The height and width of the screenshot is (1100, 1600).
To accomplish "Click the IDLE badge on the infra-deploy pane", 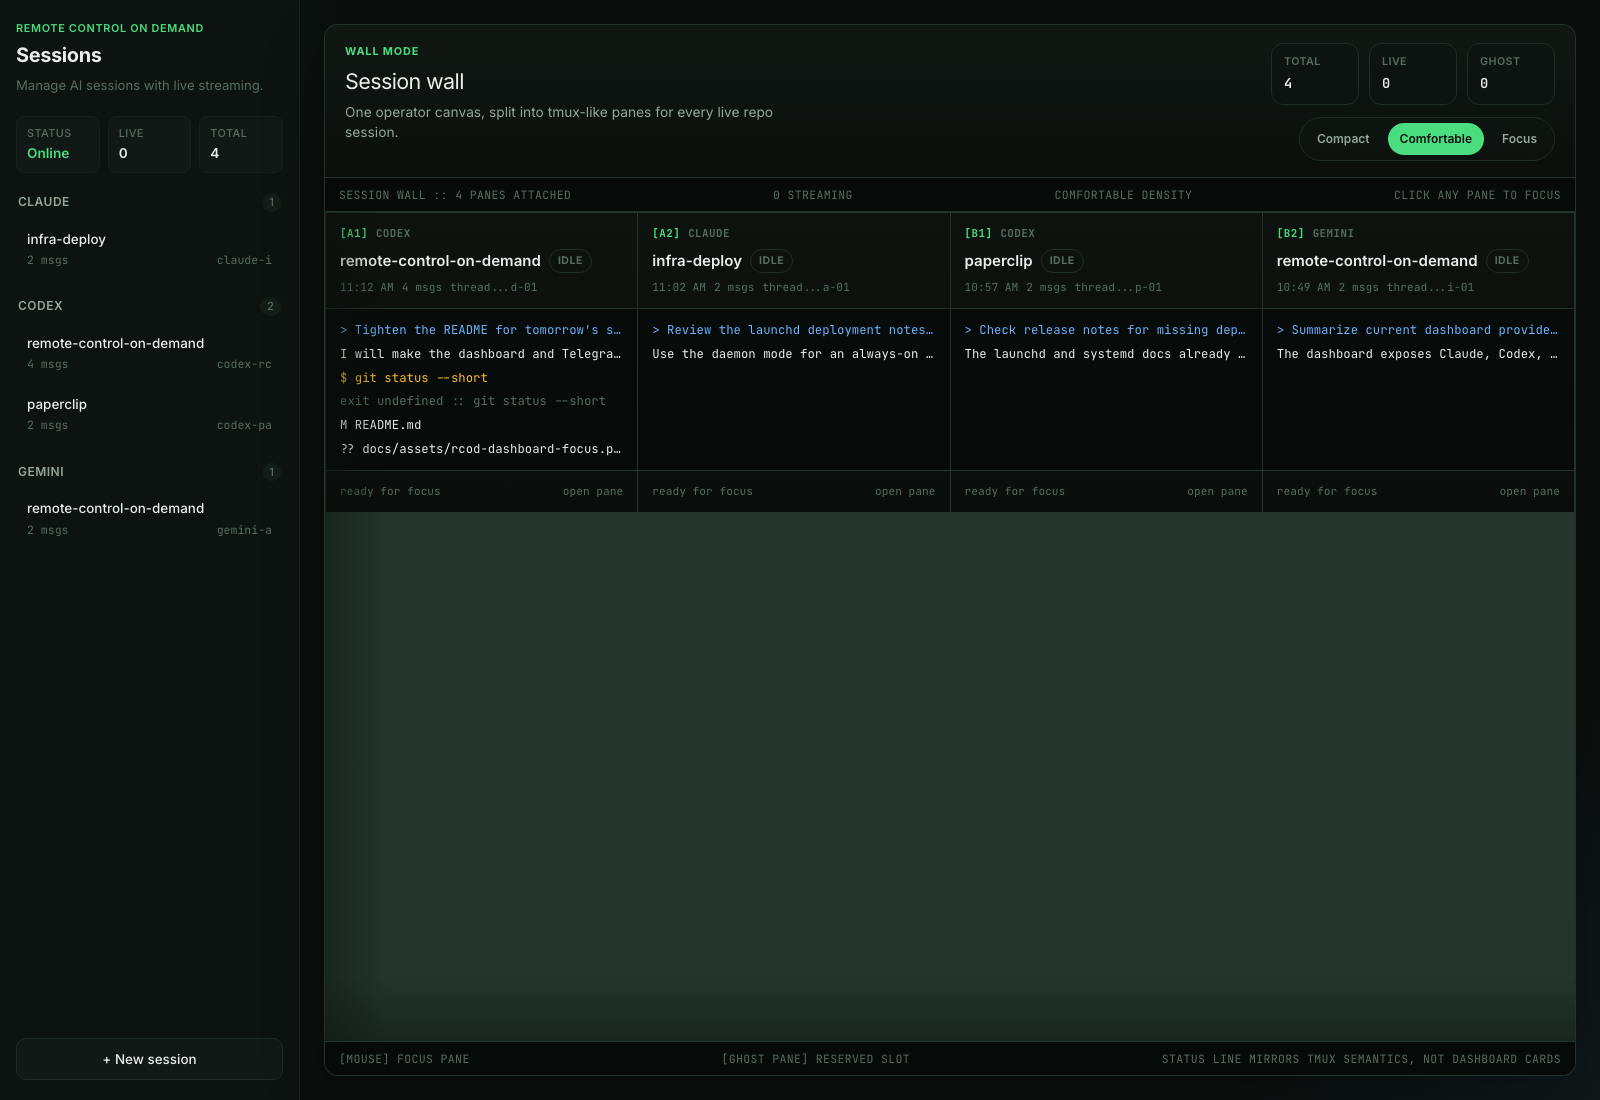I will [x=771, y=261].
